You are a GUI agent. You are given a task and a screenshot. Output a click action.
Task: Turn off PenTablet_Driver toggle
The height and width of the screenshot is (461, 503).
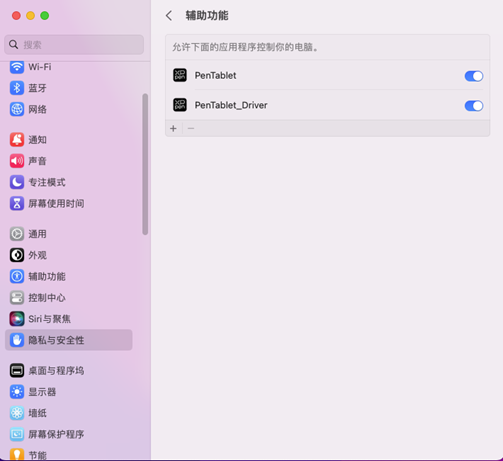[474, 106]
